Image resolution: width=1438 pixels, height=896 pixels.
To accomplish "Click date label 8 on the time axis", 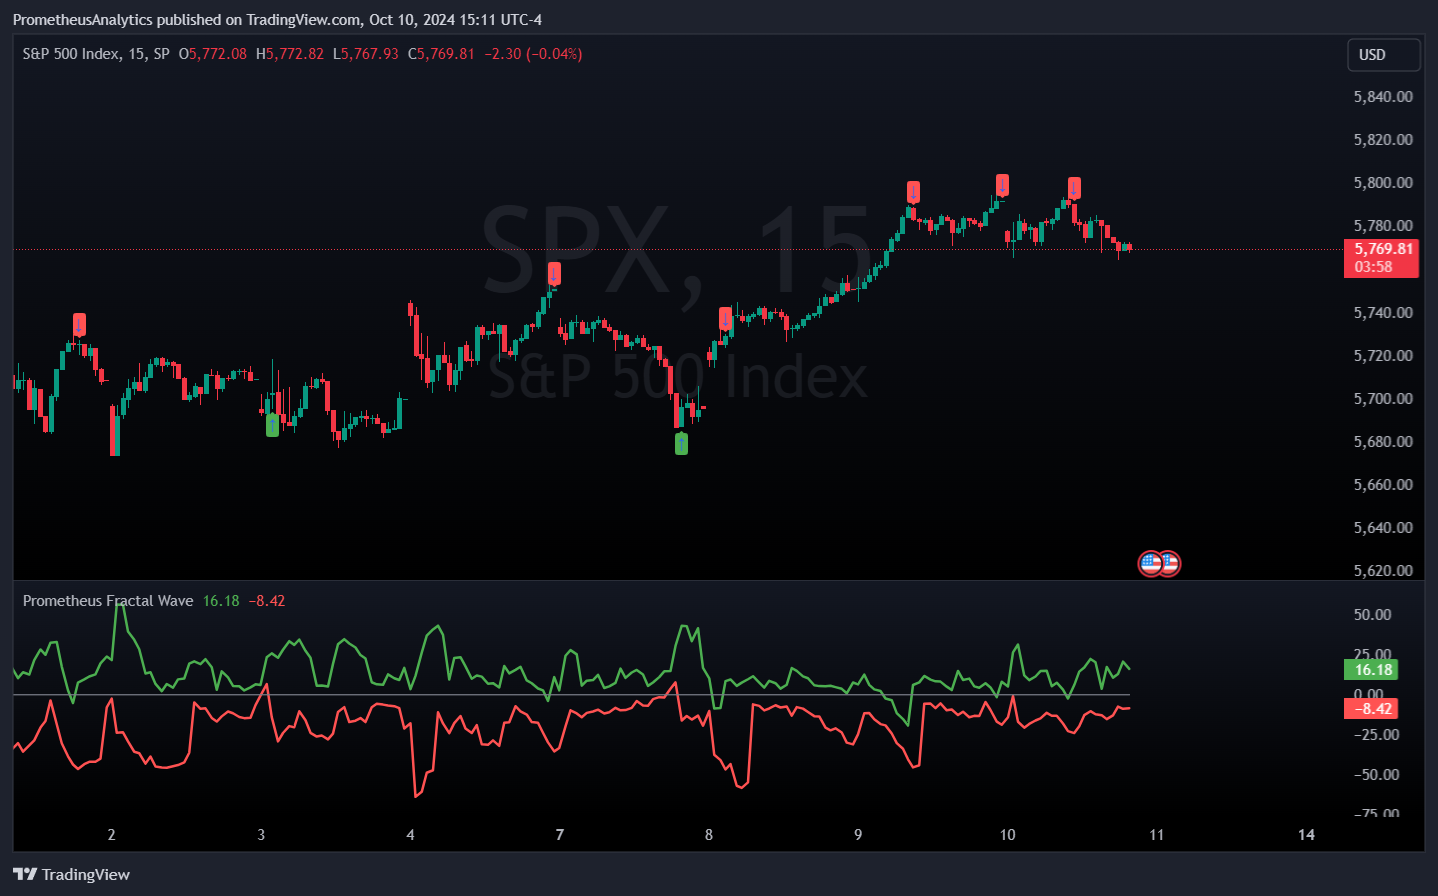I will [x=709, y=835].
